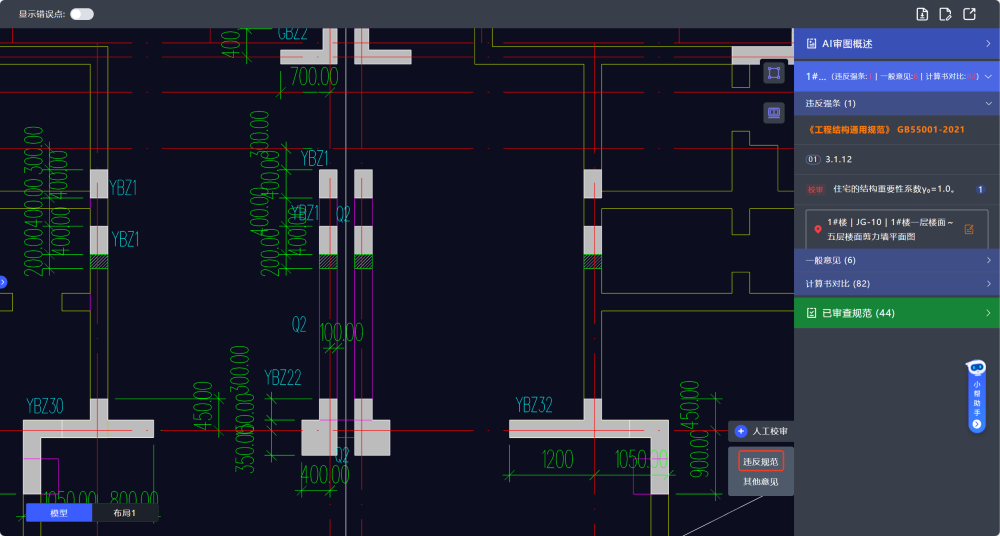Toggle the 显示错误点 switch
Image resolution: width=1000 pixels, height=536 pixels.
(82, 14)
